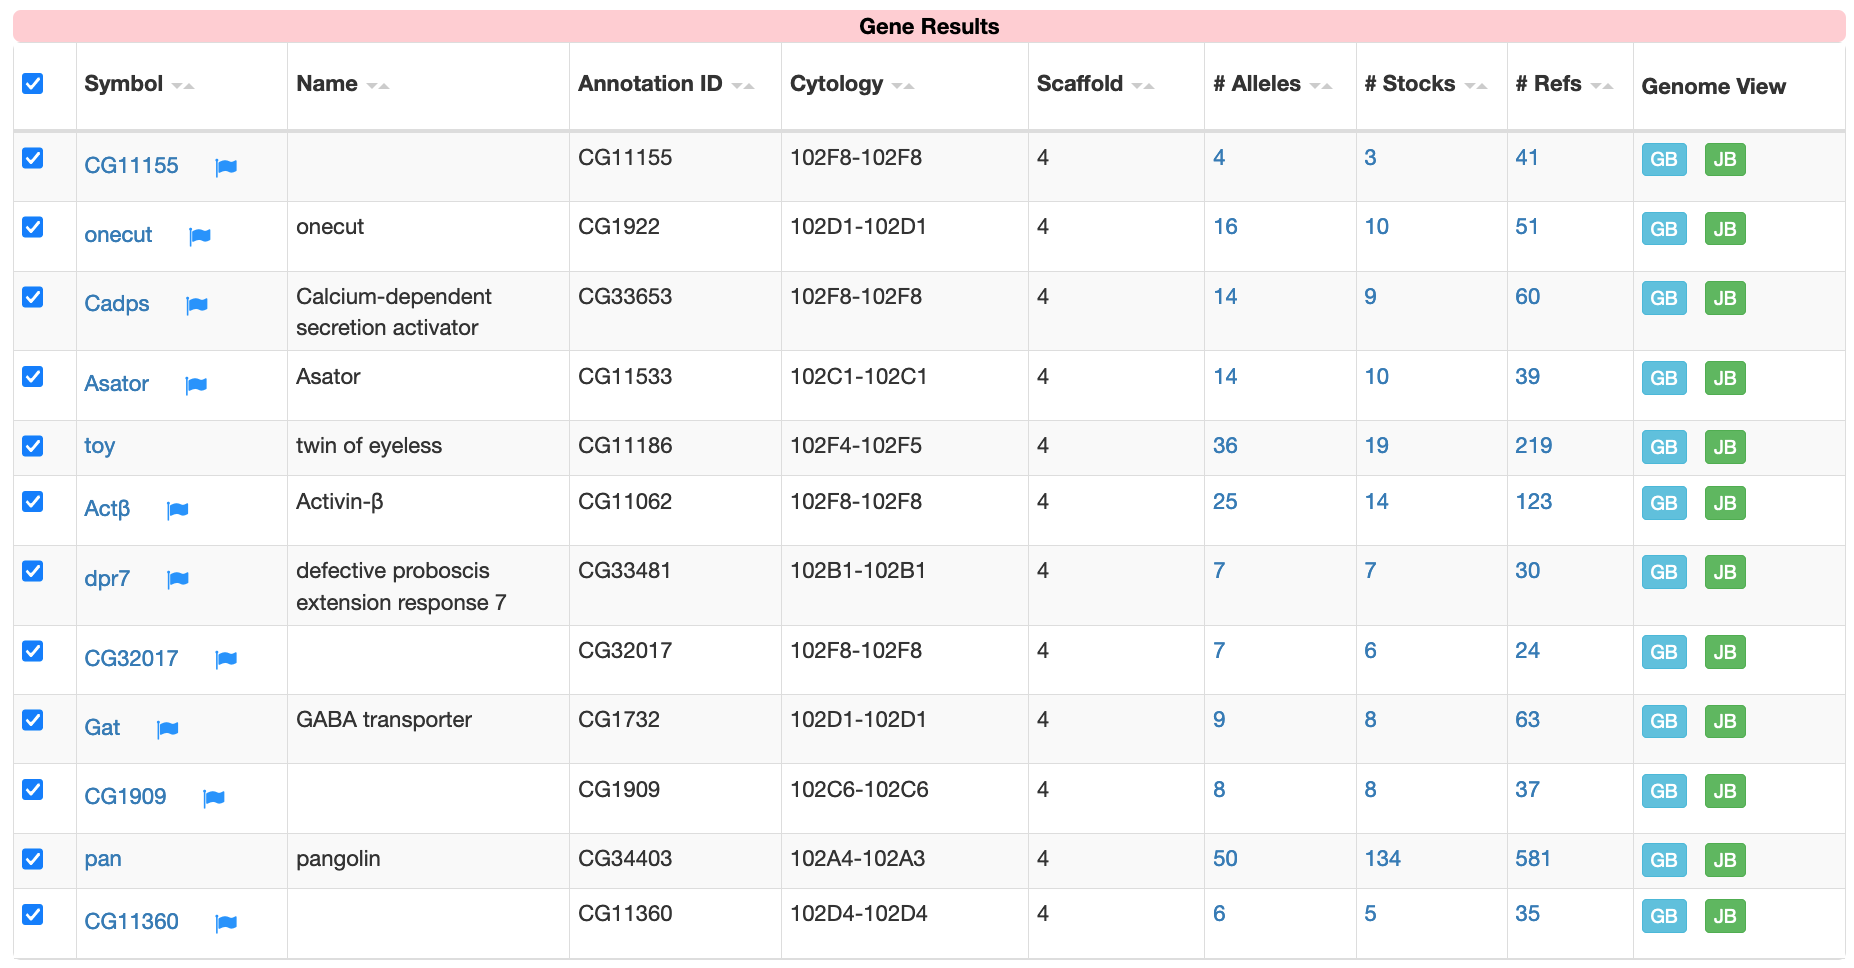The width and height of the screenshot is (1854, 968).
Task: Uncheck the Cadps row checkbox
Action: (33, 297)
